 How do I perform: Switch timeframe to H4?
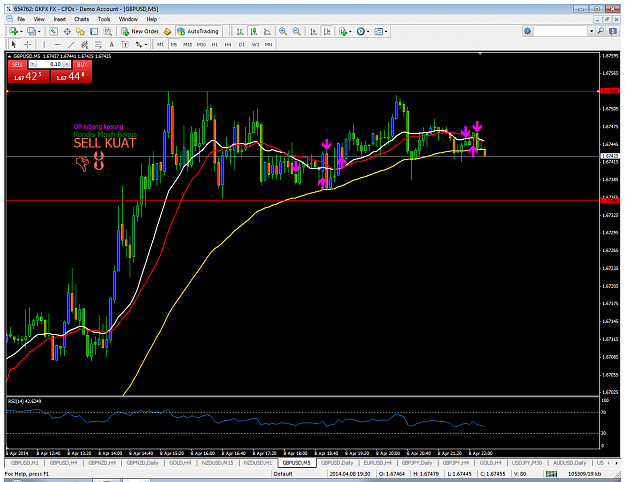point(228,45)
